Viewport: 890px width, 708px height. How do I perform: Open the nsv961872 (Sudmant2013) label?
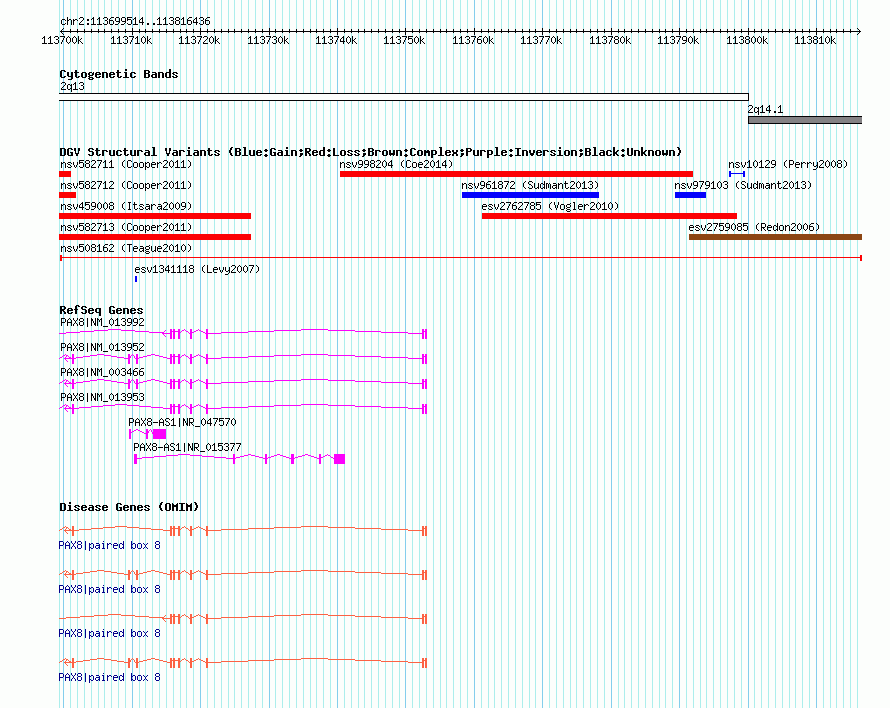530,185
